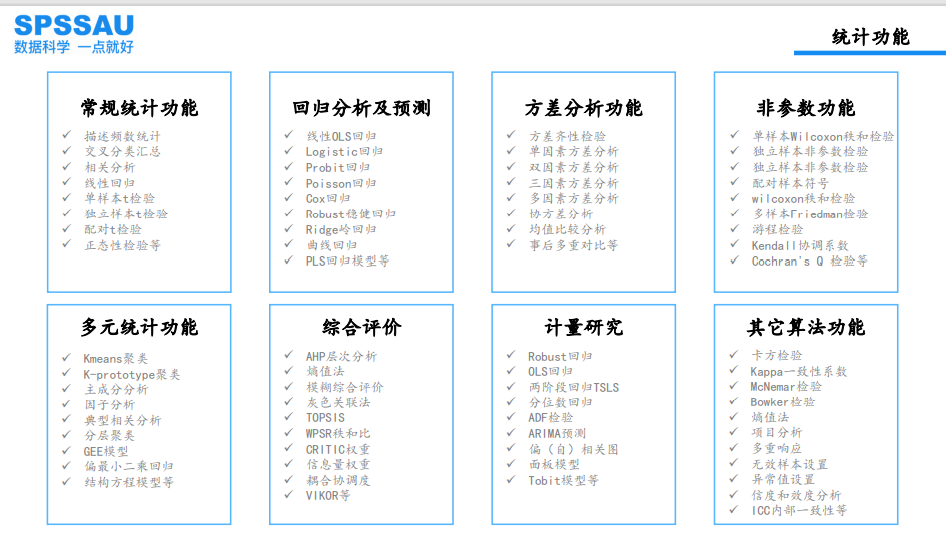Click 信度和效度分析
This screenshot has height=539, width=946.
796,495
